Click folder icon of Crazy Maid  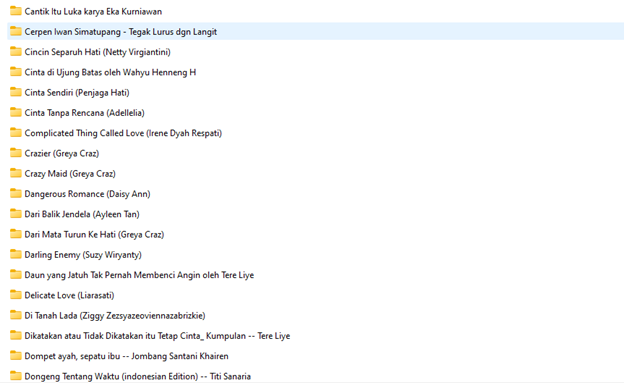click(16, 174)
